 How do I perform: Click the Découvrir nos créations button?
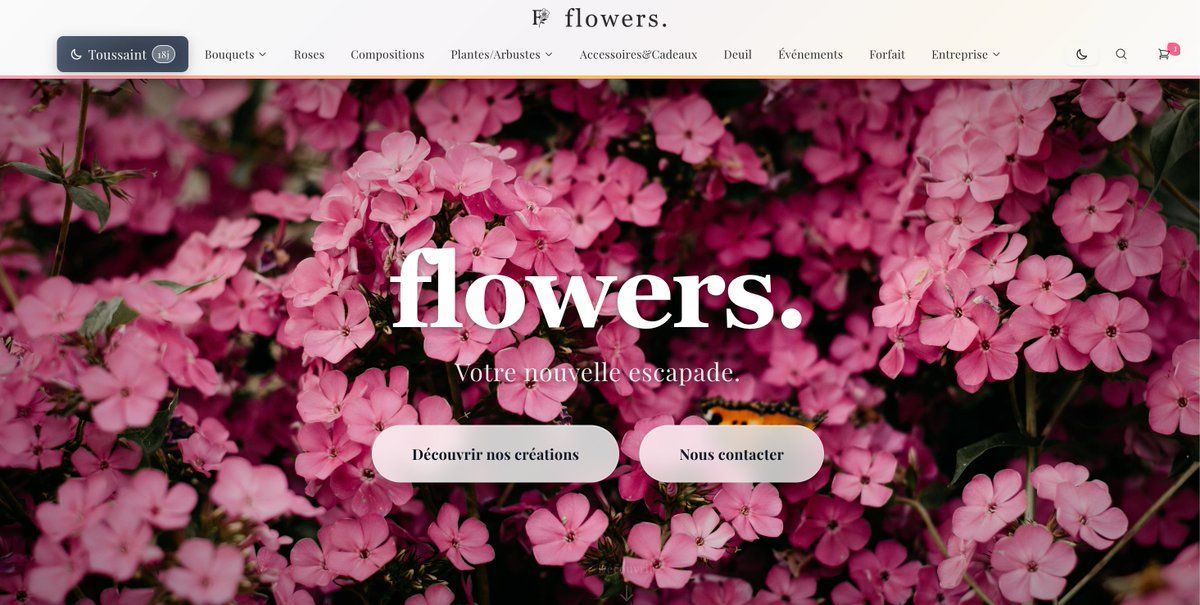pos(495,454)
